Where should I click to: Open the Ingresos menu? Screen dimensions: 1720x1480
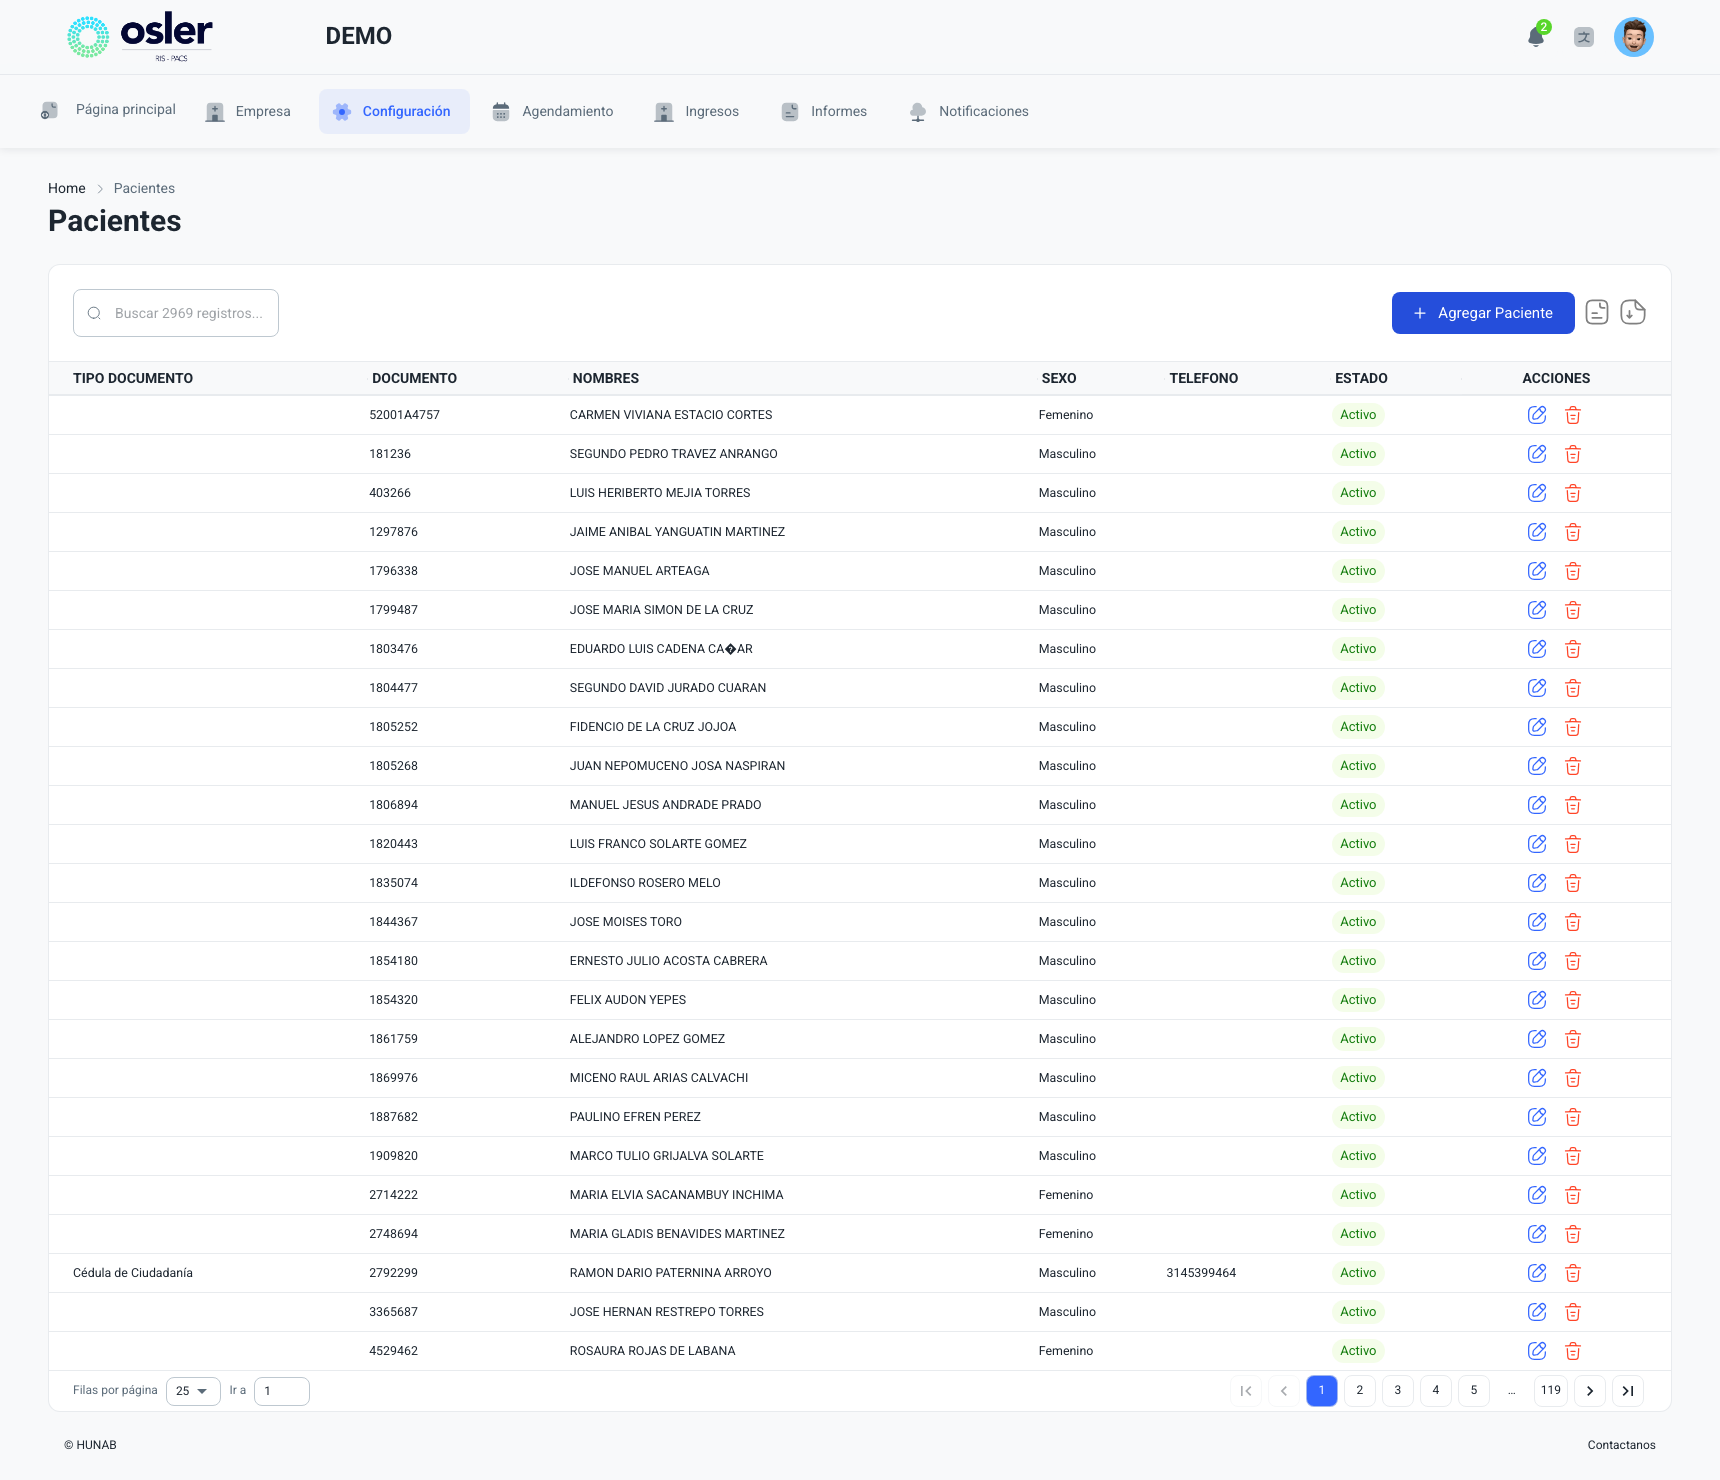coord(697,111)
